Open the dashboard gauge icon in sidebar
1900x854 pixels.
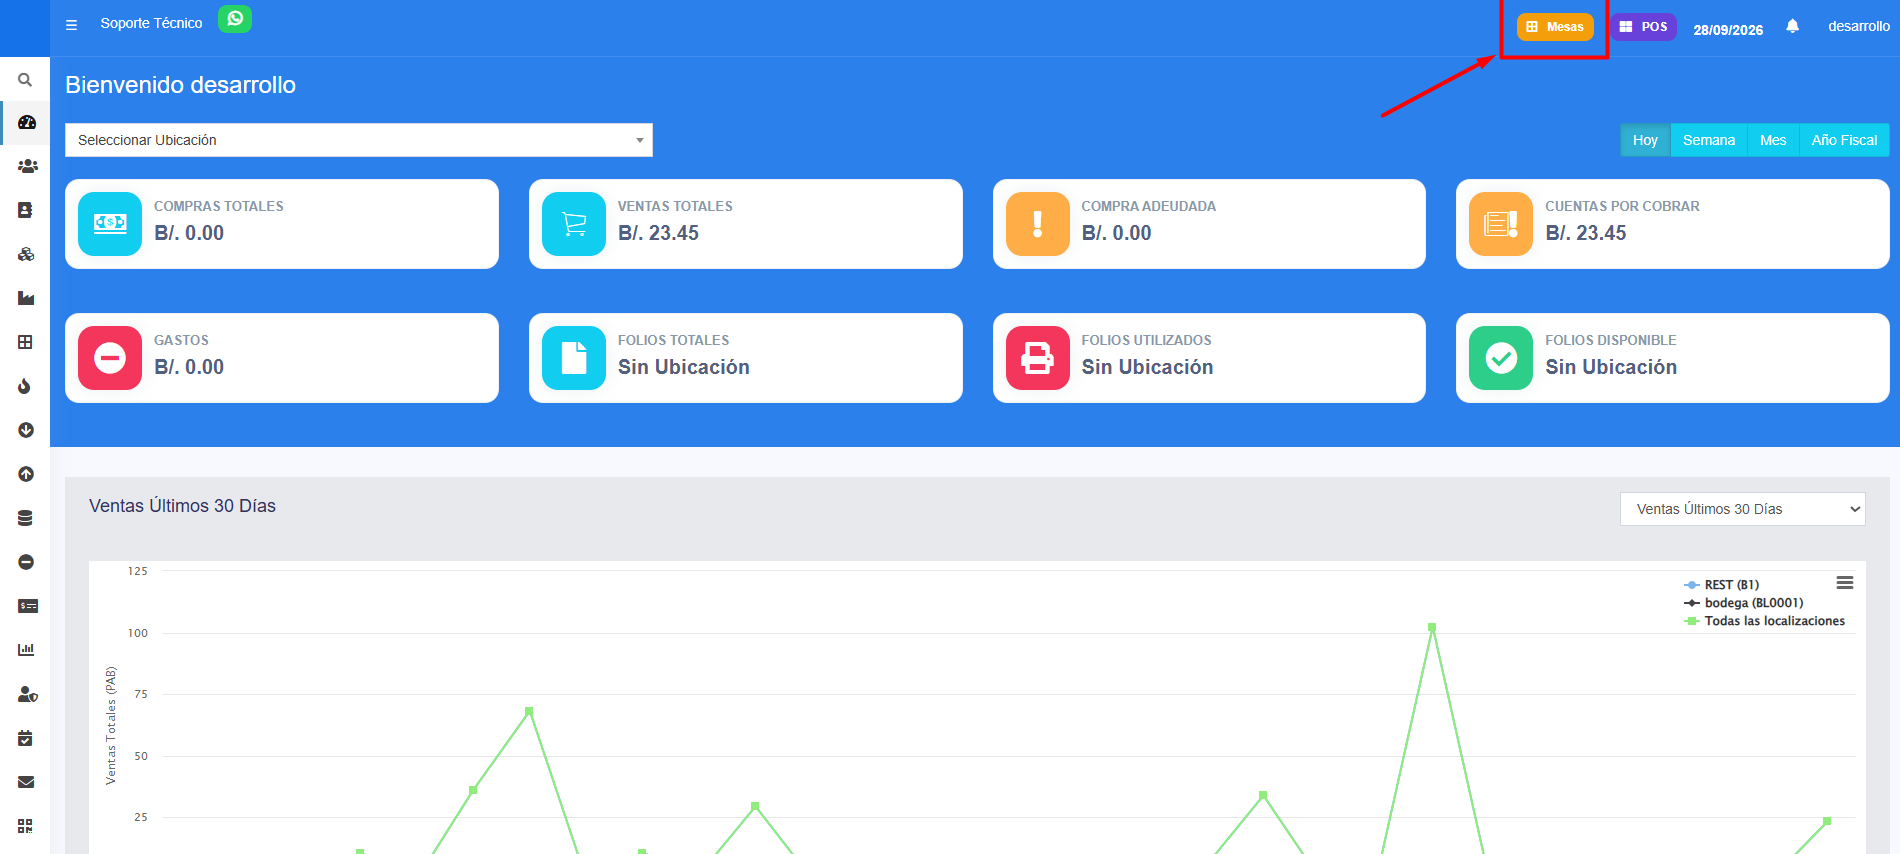pyautogui.click(x=26, y=122)
